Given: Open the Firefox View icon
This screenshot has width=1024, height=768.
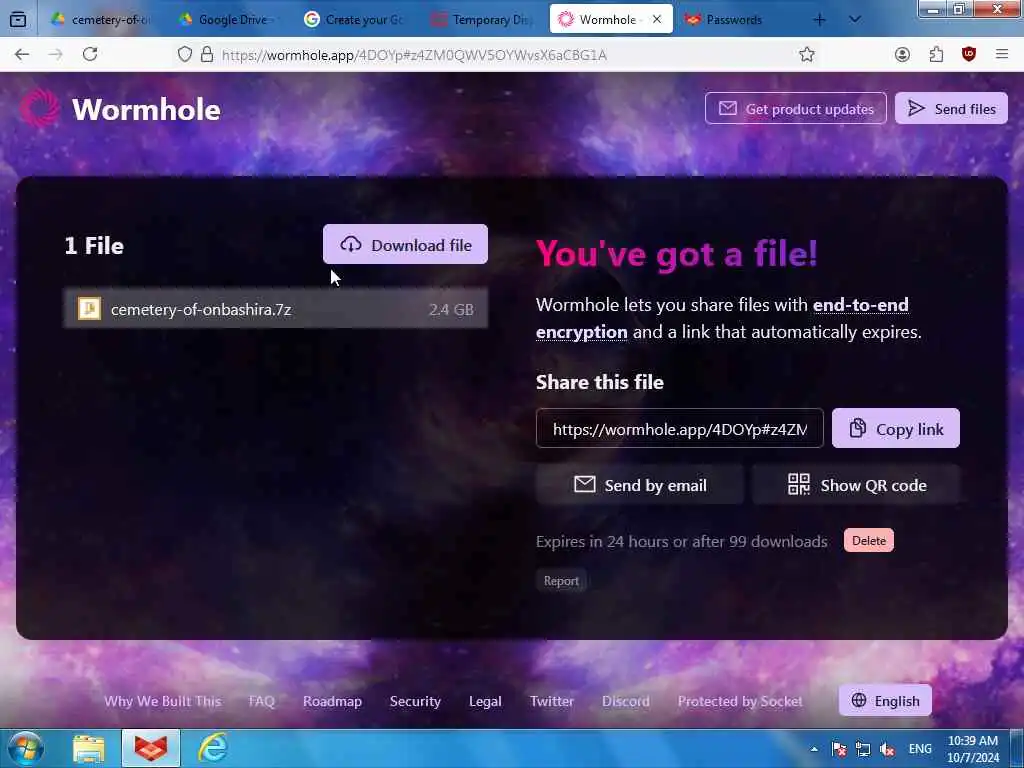Looking at the screenshot, I should click(18, 20).
